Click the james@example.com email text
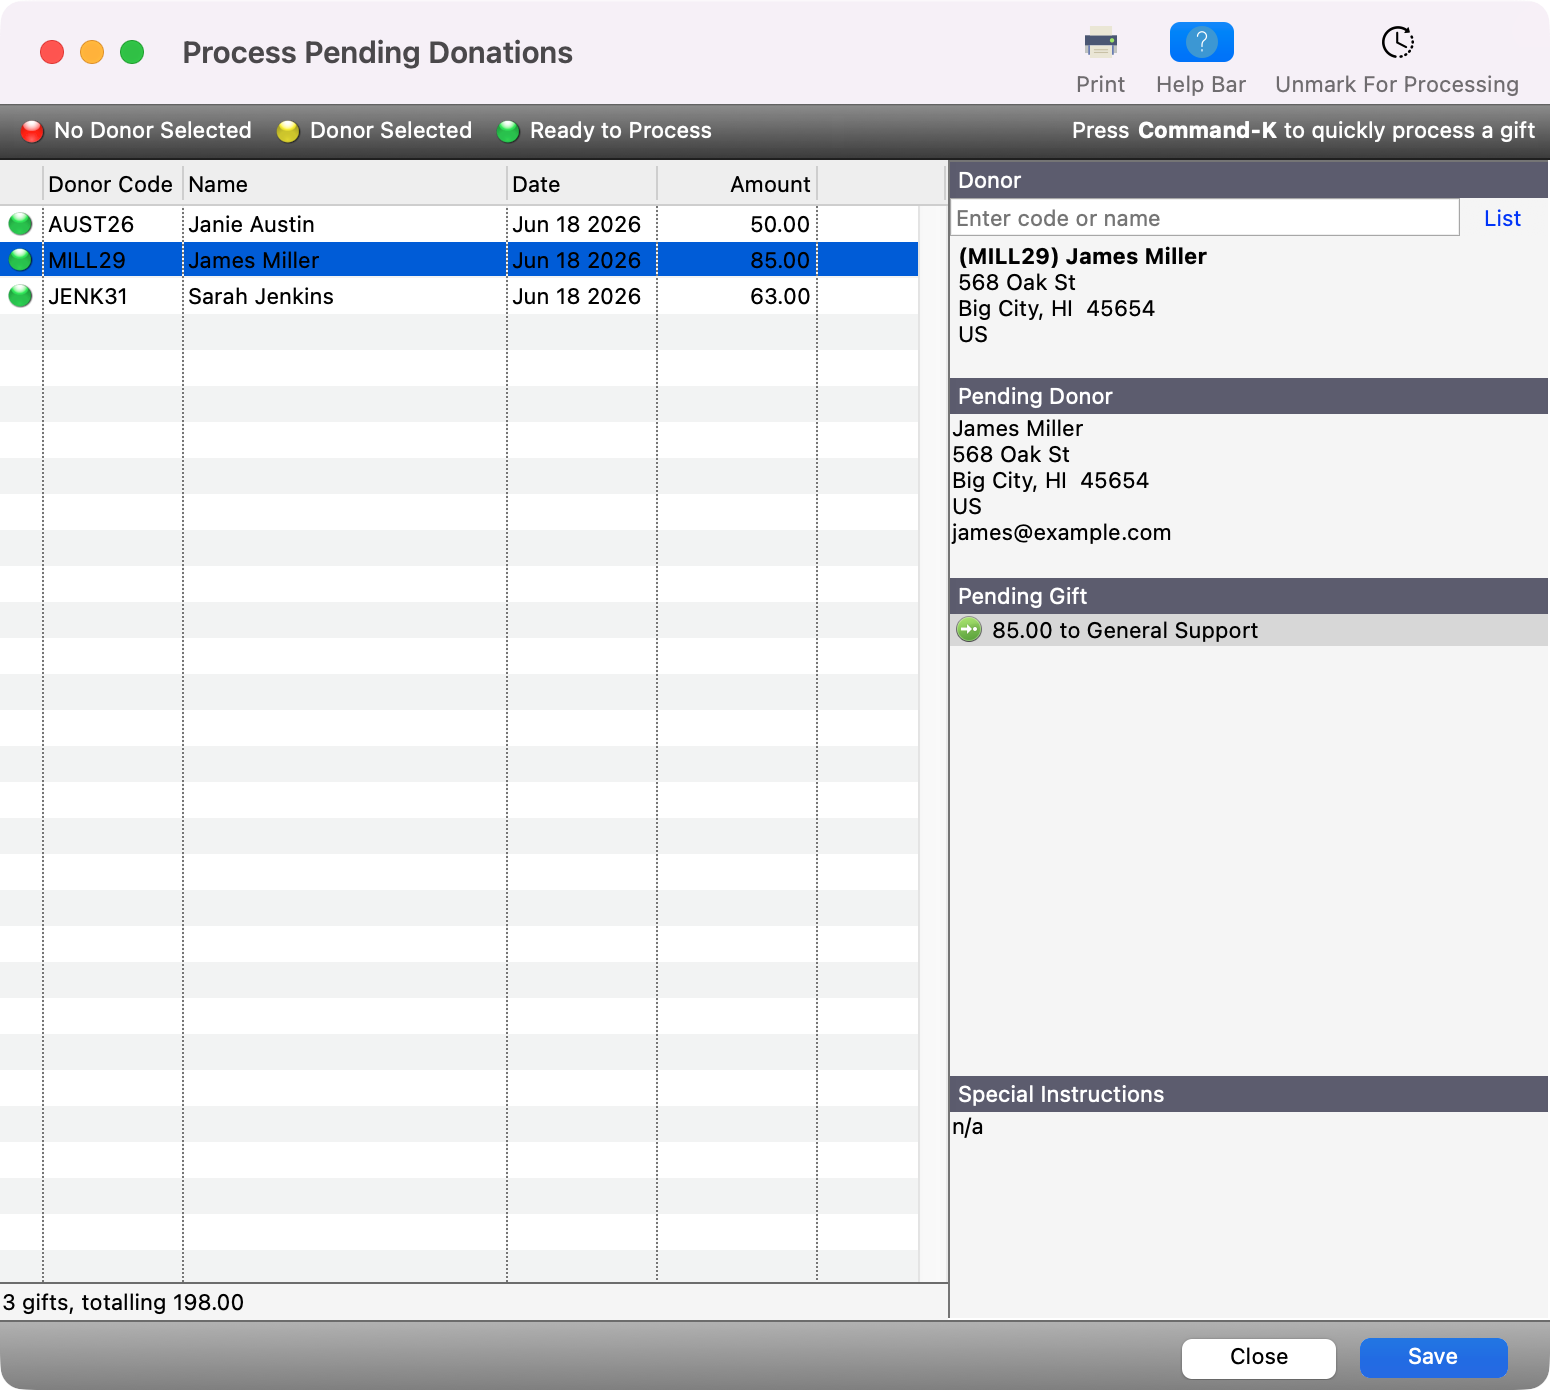1550x1390 pixels. [1062, 532]
